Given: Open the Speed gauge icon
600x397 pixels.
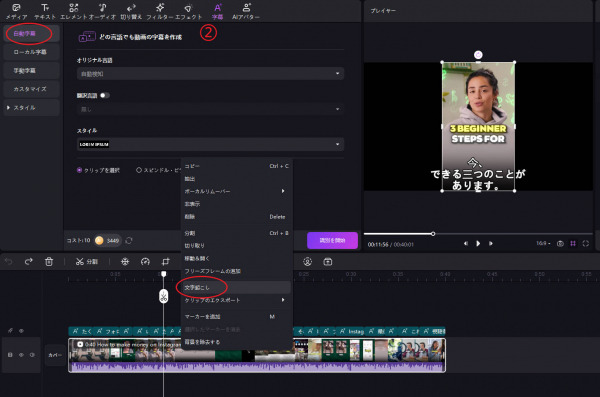Looking at the screenshot, I should 145,262.
